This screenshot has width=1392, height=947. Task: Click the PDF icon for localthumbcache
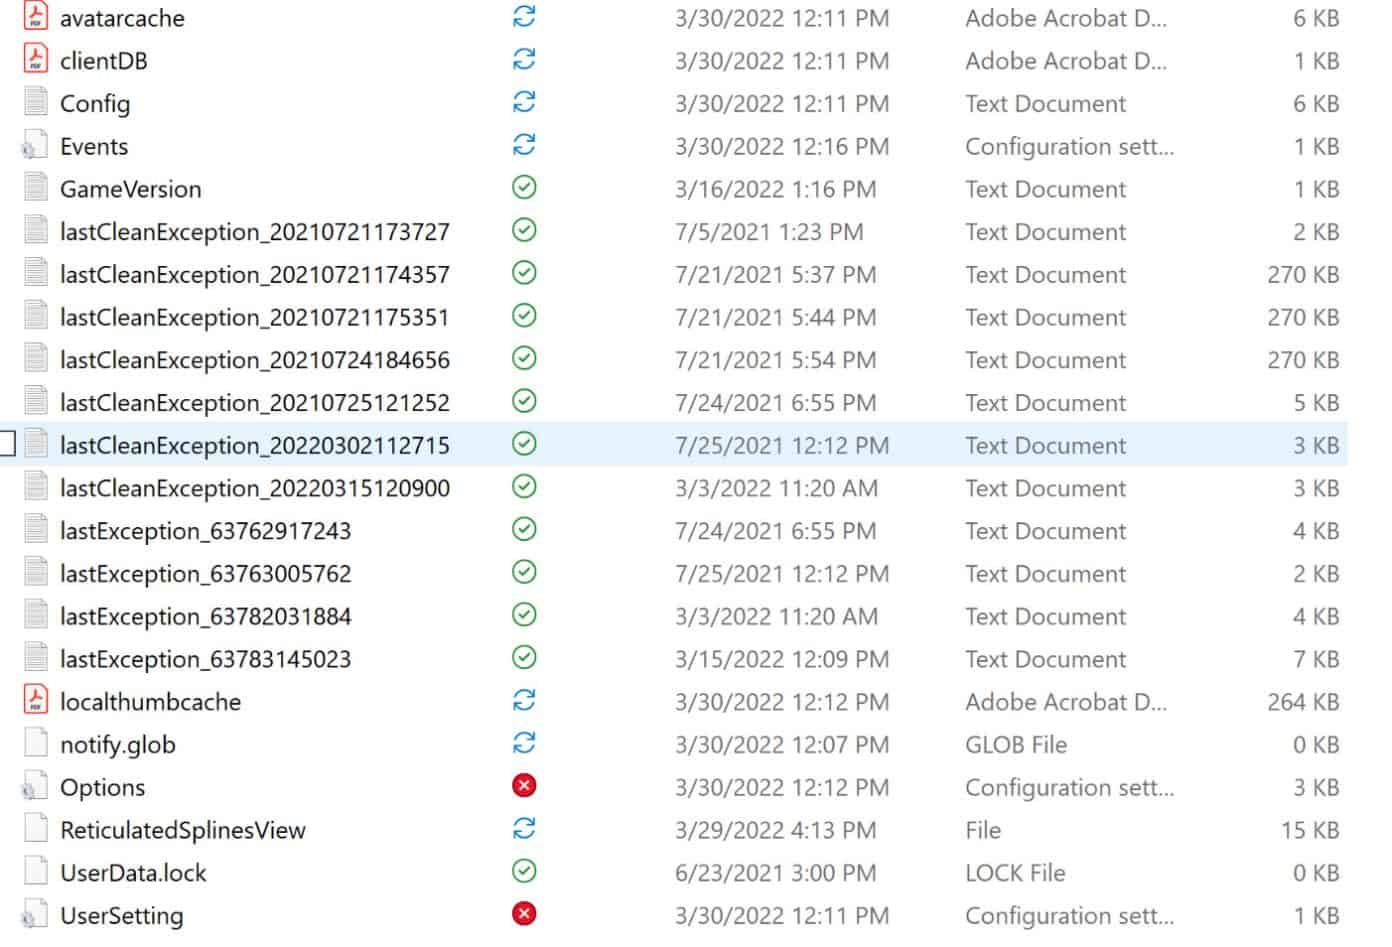point(36,701)
